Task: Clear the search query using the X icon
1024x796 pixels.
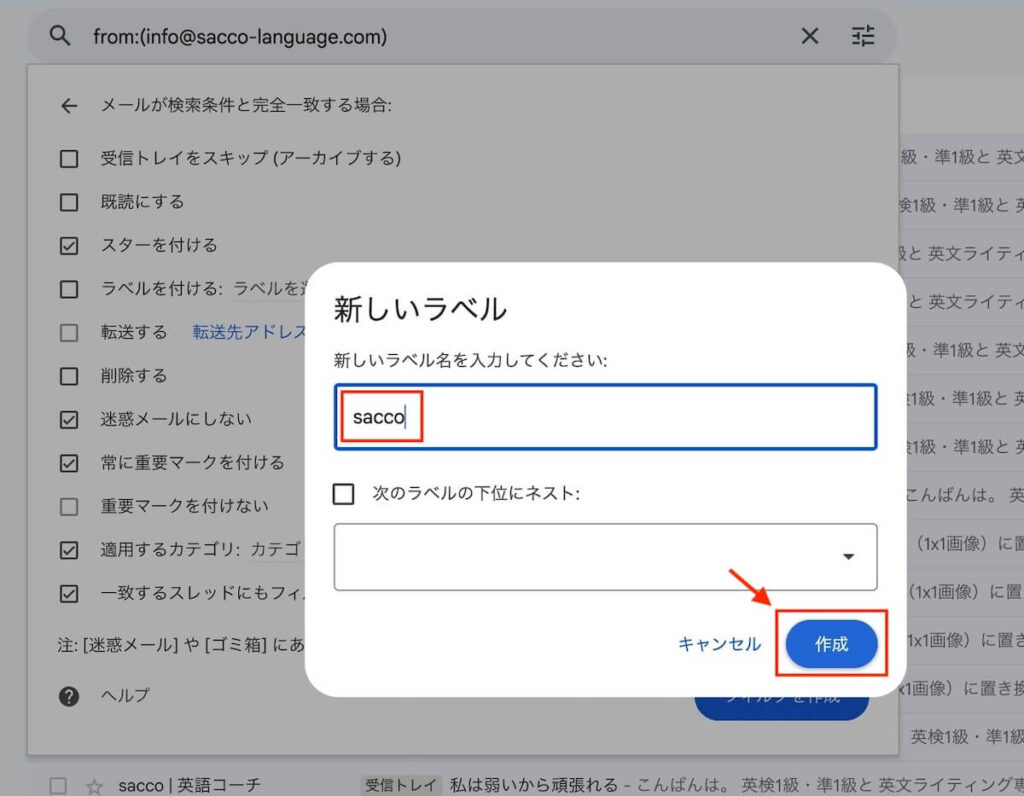Action: click(811, 35)
